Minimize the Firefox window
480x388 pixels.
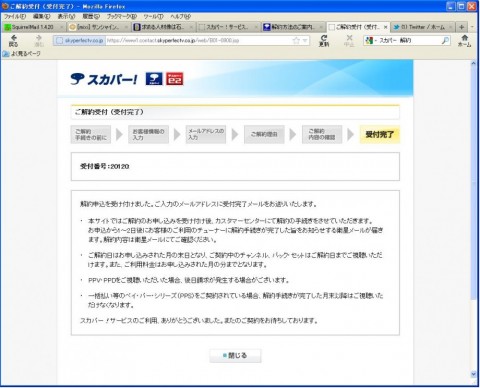(451, 6)
